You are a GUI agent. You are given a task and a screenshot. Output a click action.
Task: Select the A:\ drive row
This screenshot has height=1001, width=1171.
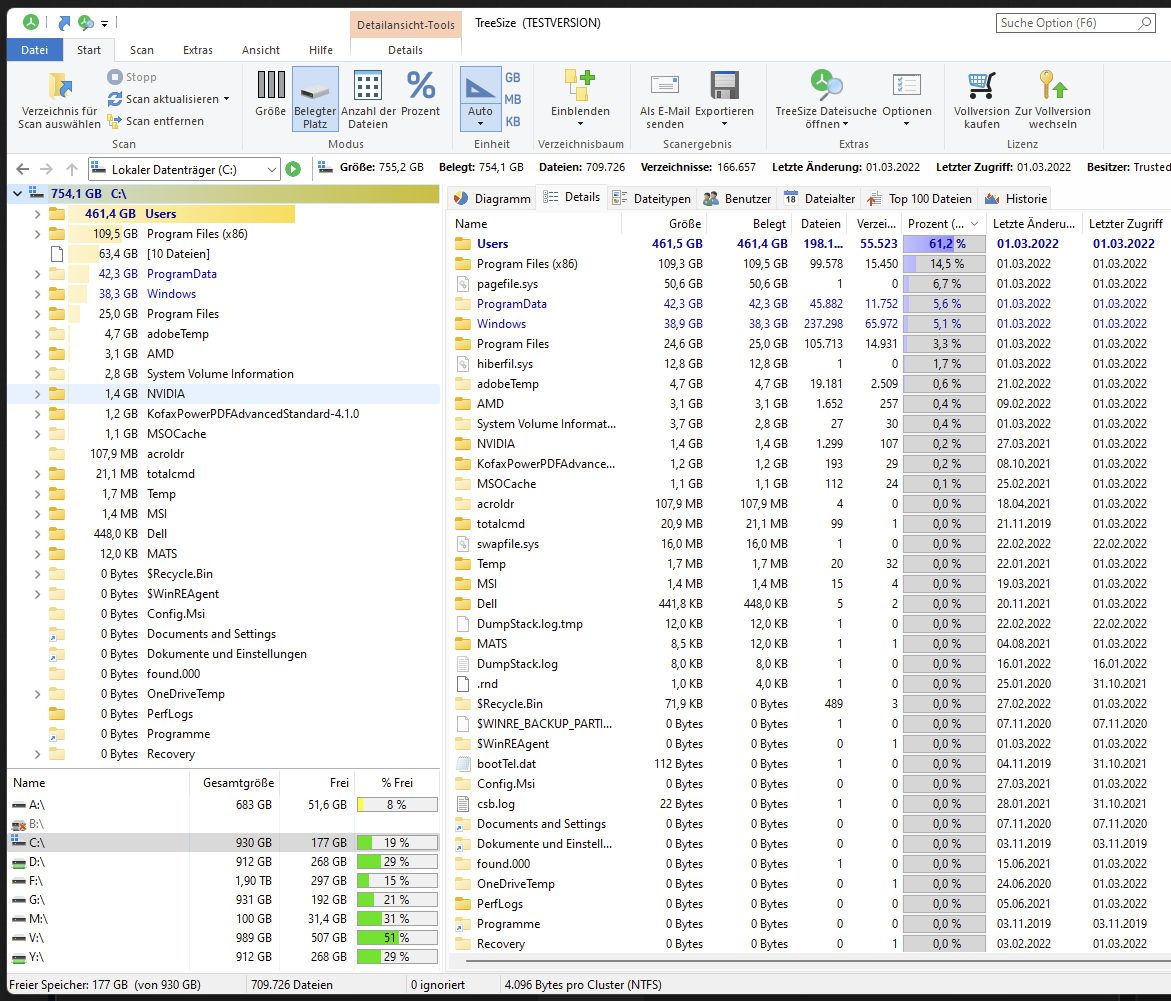224,805
